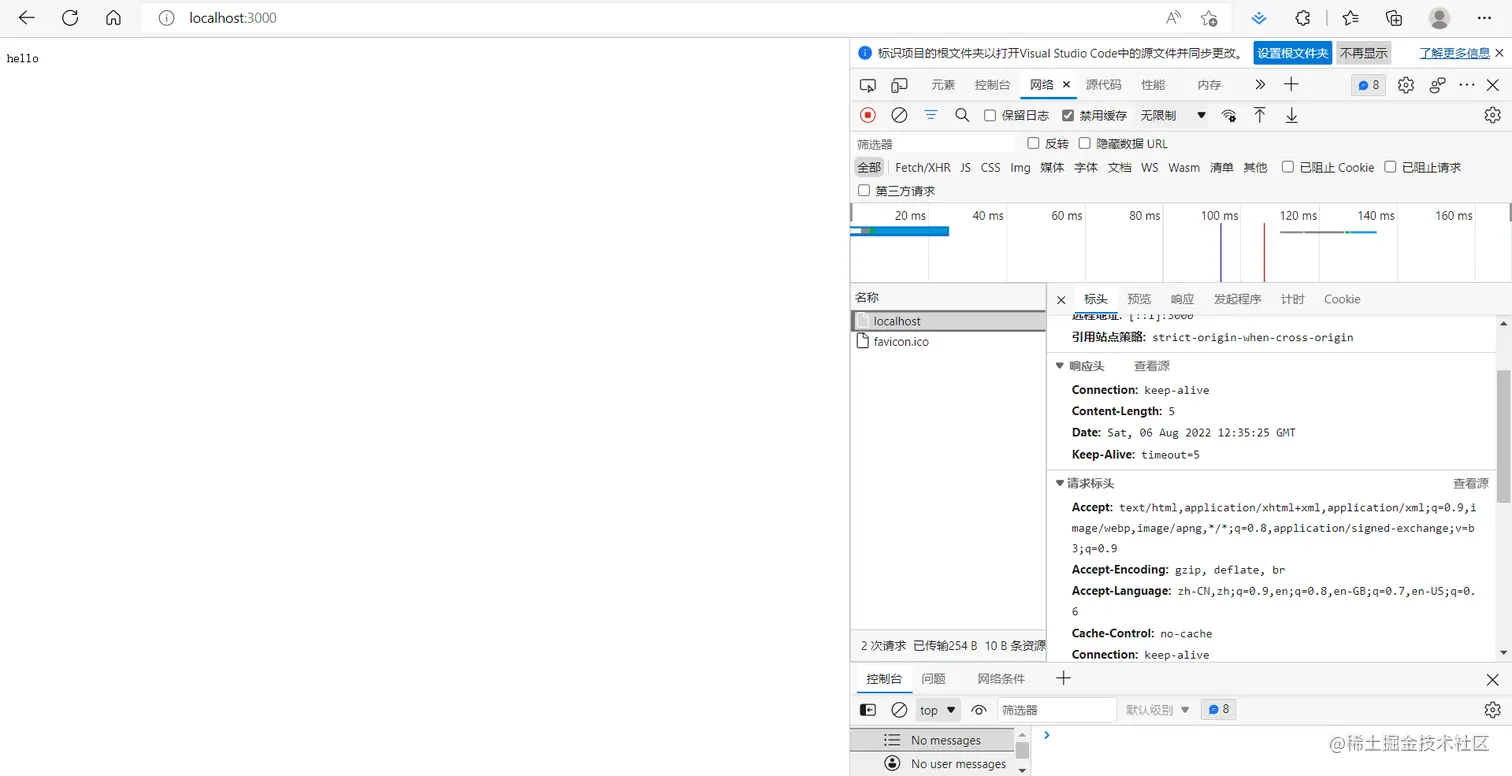Open the browser extensions puzzle icon

coord(1303,18)
